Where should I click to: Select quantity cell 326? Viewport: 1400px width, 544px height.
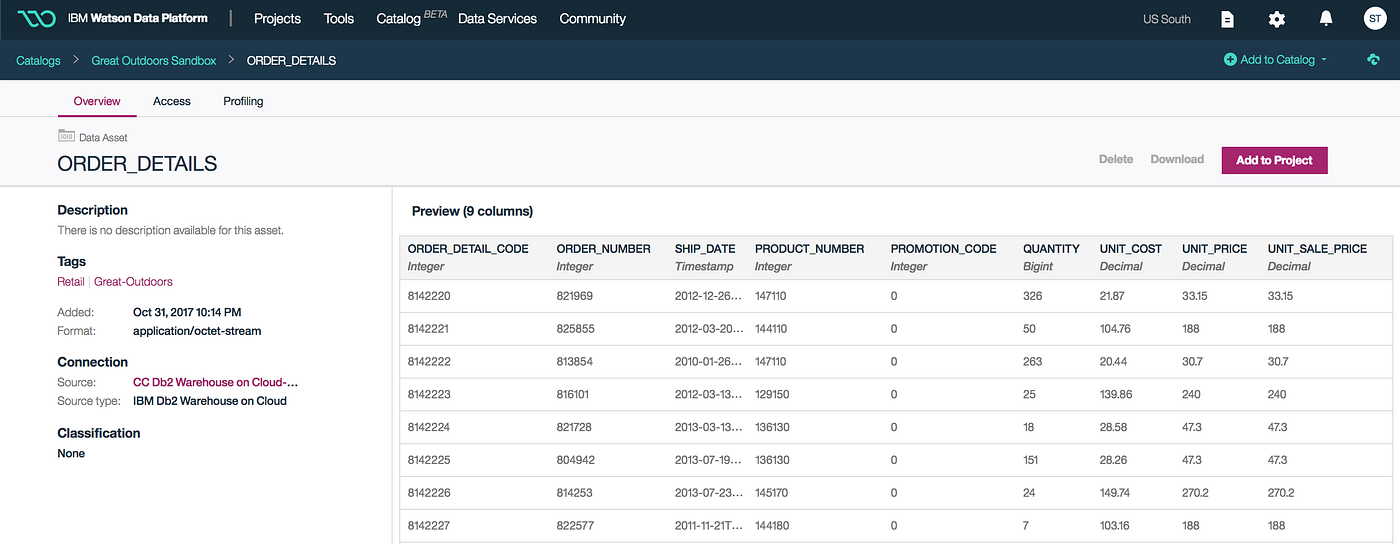pos(1032,296)
